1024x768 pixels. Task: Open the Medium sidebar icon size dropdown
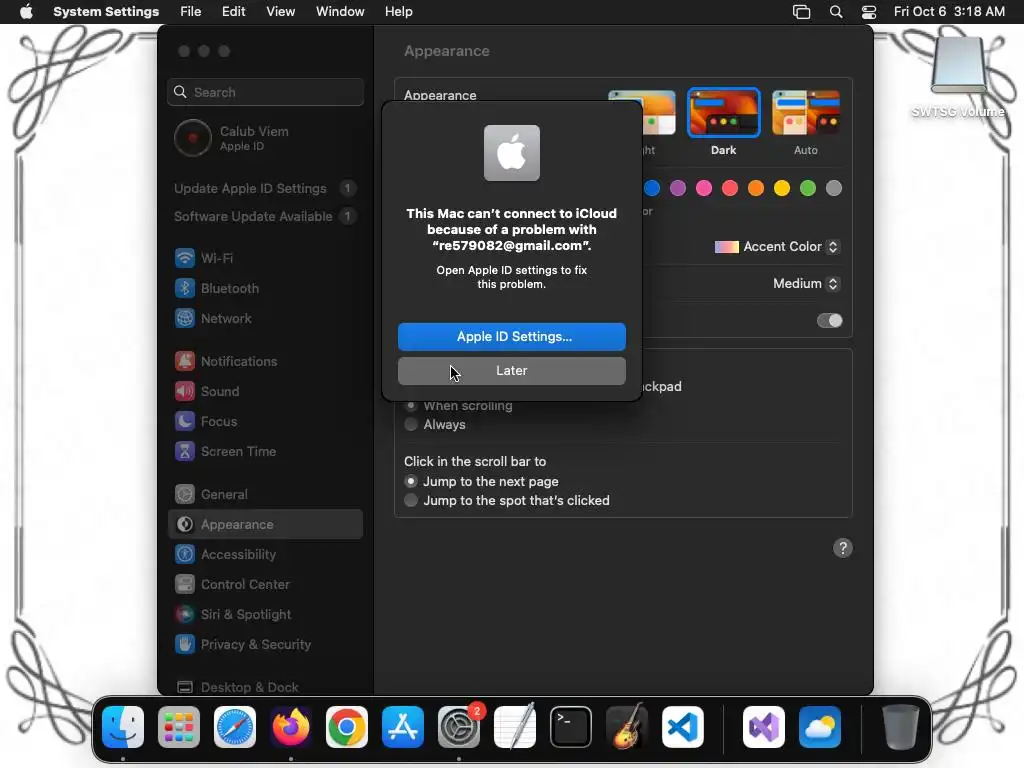click(x=807, y=283)
